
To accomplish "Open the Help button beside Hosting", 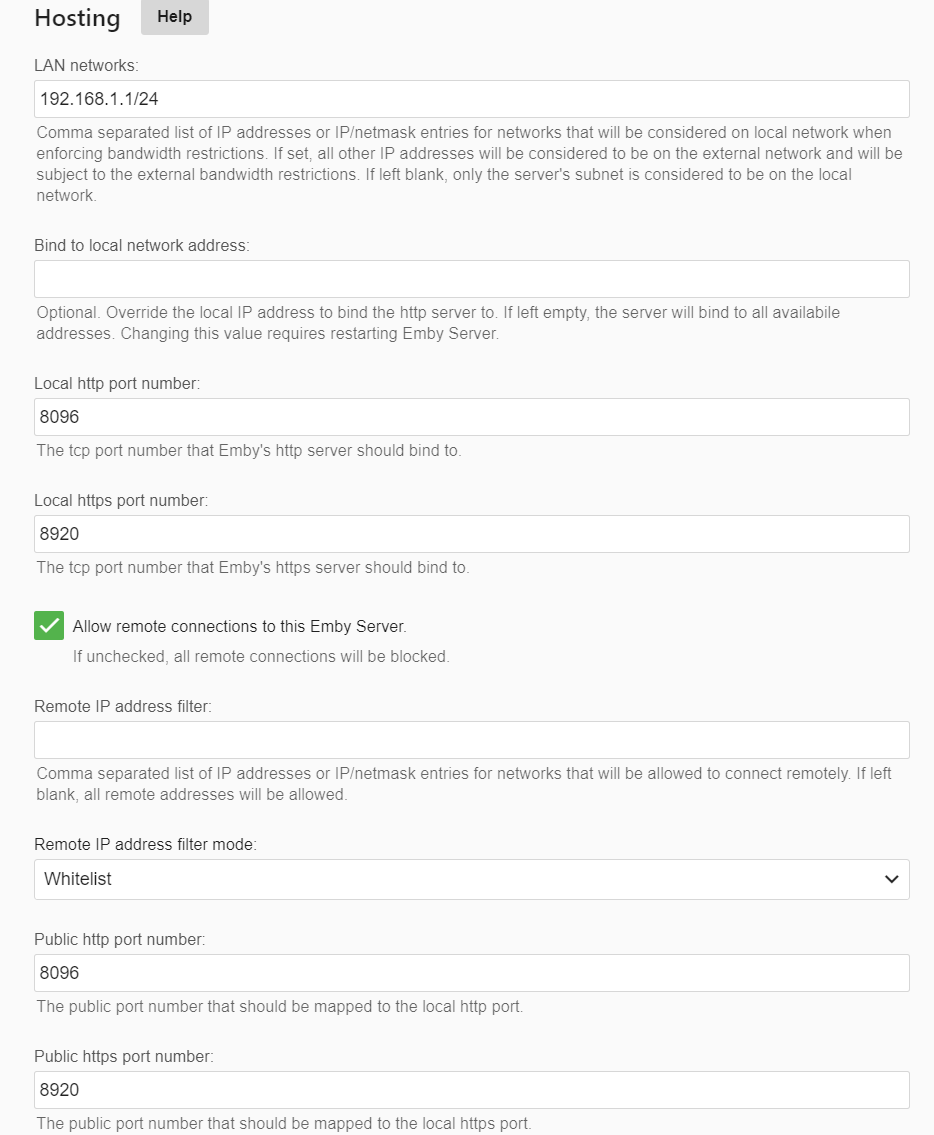I will point(175,17).
